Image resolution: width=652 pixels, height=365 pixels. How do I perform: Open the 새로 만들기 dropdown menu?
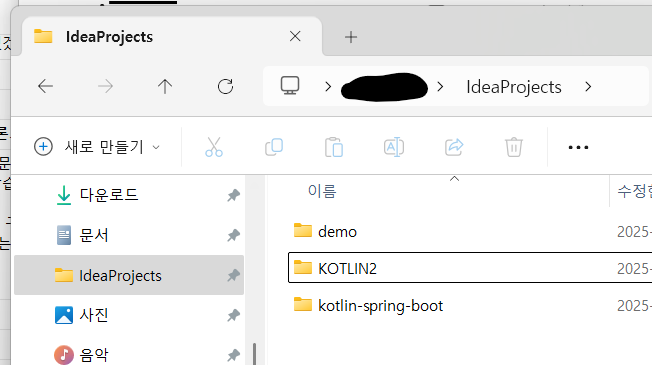pyautogui.click(x=97, y=147)
